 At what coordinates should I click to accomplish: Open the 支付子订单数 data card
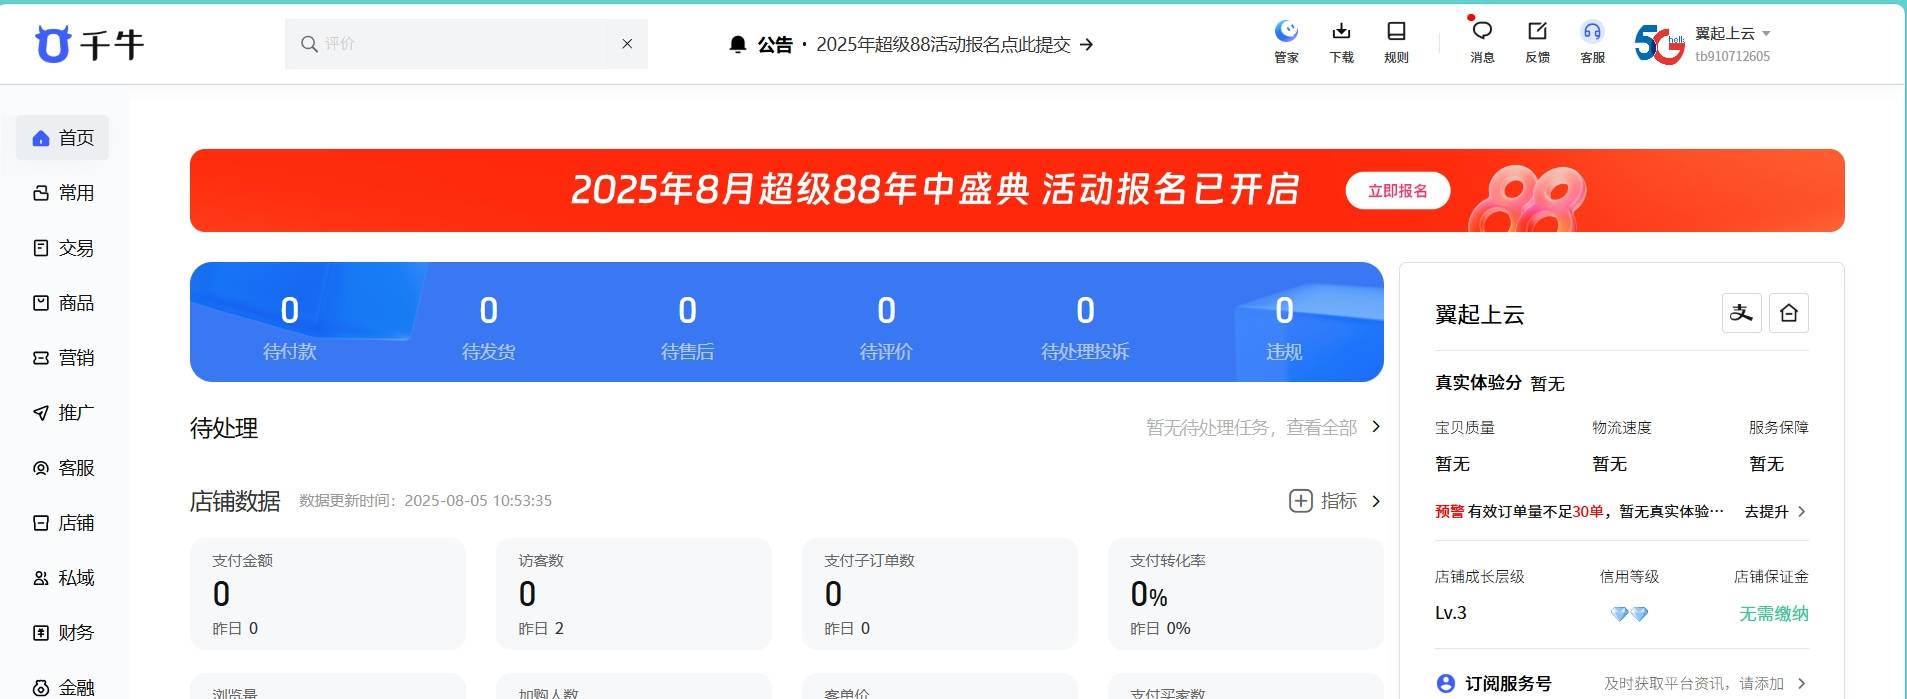coord(940,594)
